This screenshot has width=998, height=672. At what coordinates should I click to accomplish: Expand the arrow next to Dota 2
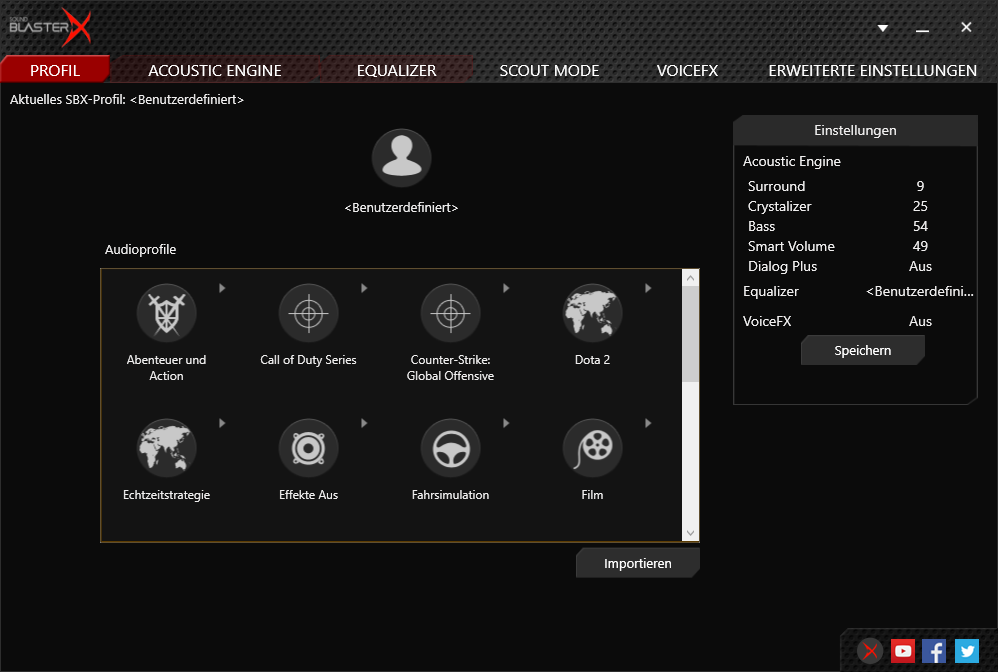tap(648, 288)
